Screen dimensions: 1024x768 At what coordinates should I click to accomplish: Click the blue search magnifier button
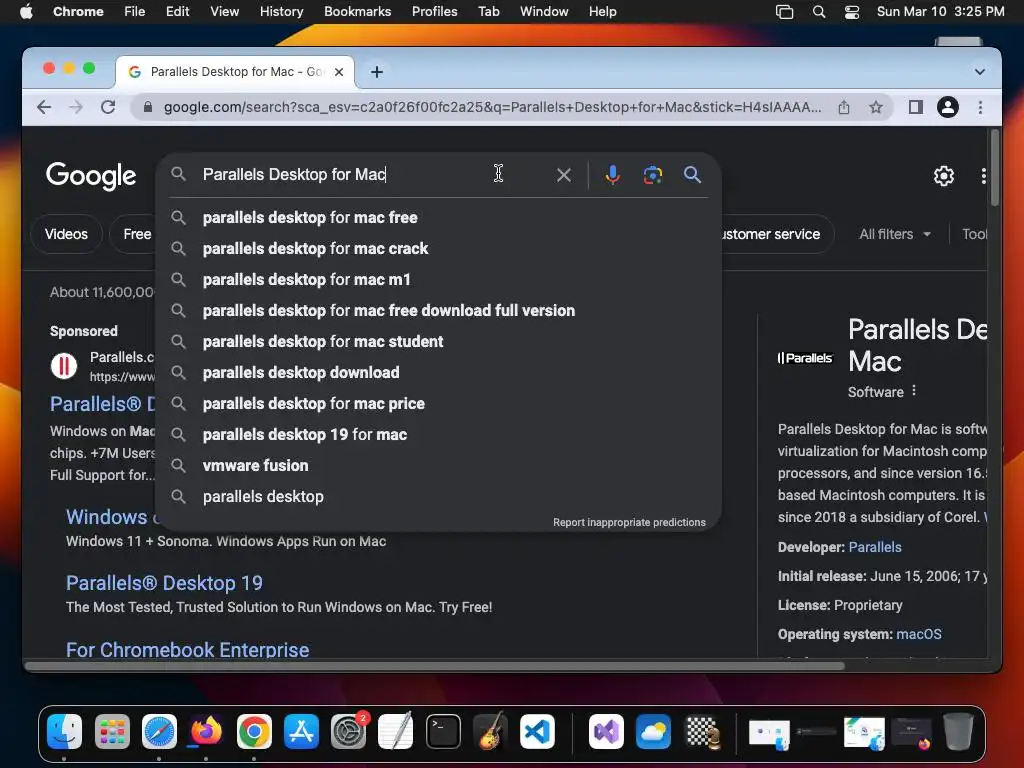(x=692, y=174)
